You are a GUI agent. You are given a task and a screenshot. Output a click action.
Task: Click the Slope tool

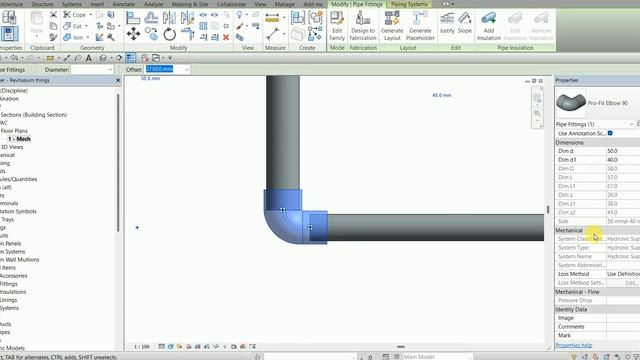(464, 23)
